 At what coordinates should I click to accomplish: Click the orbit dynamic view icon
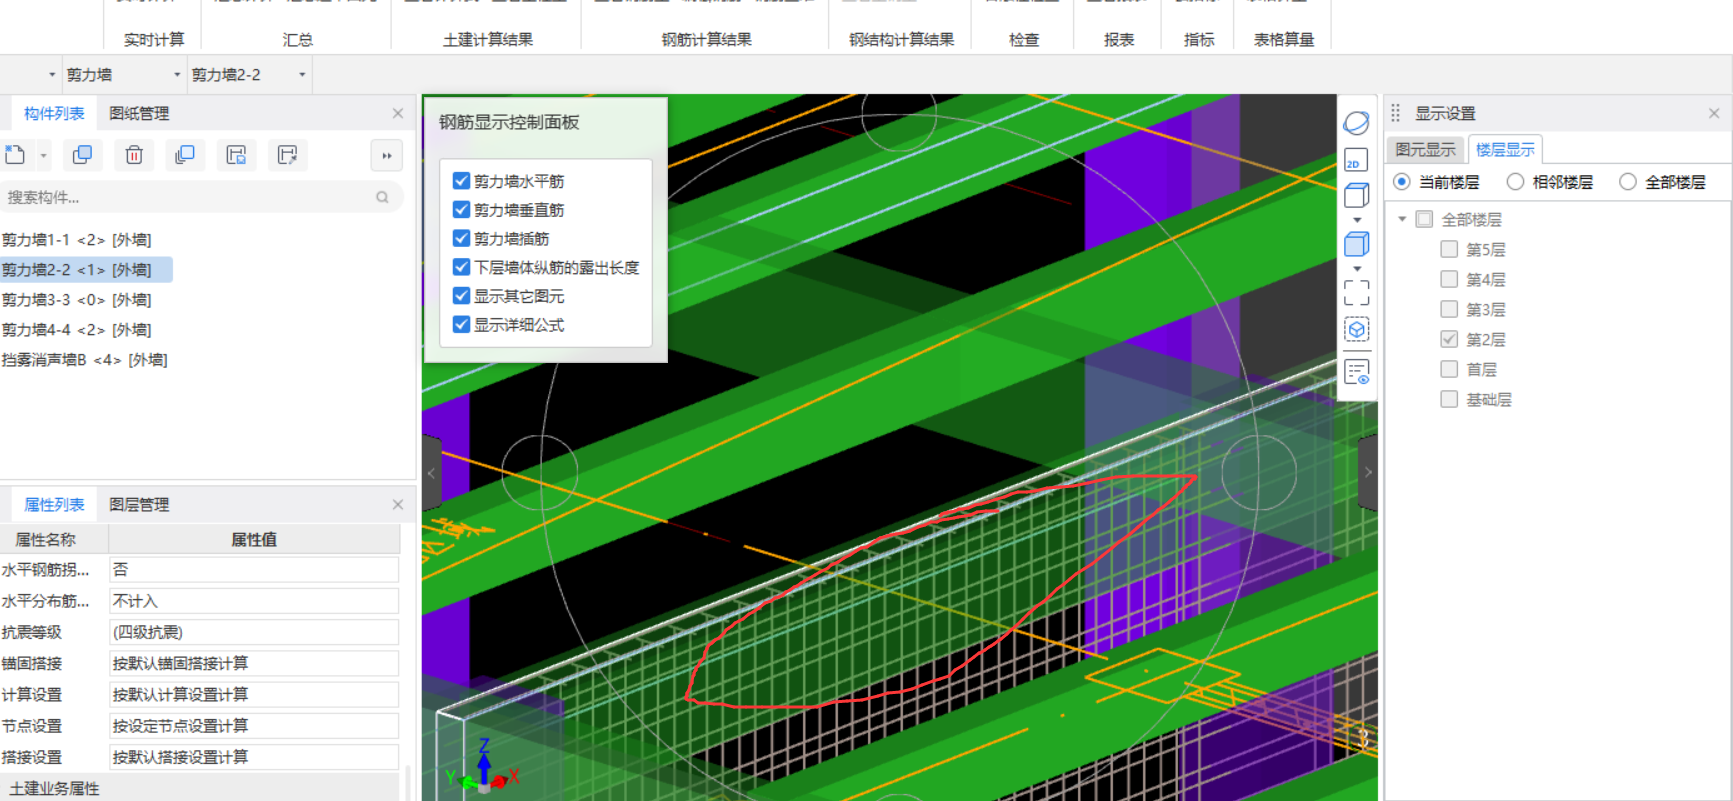click(x=1356, y=122)
